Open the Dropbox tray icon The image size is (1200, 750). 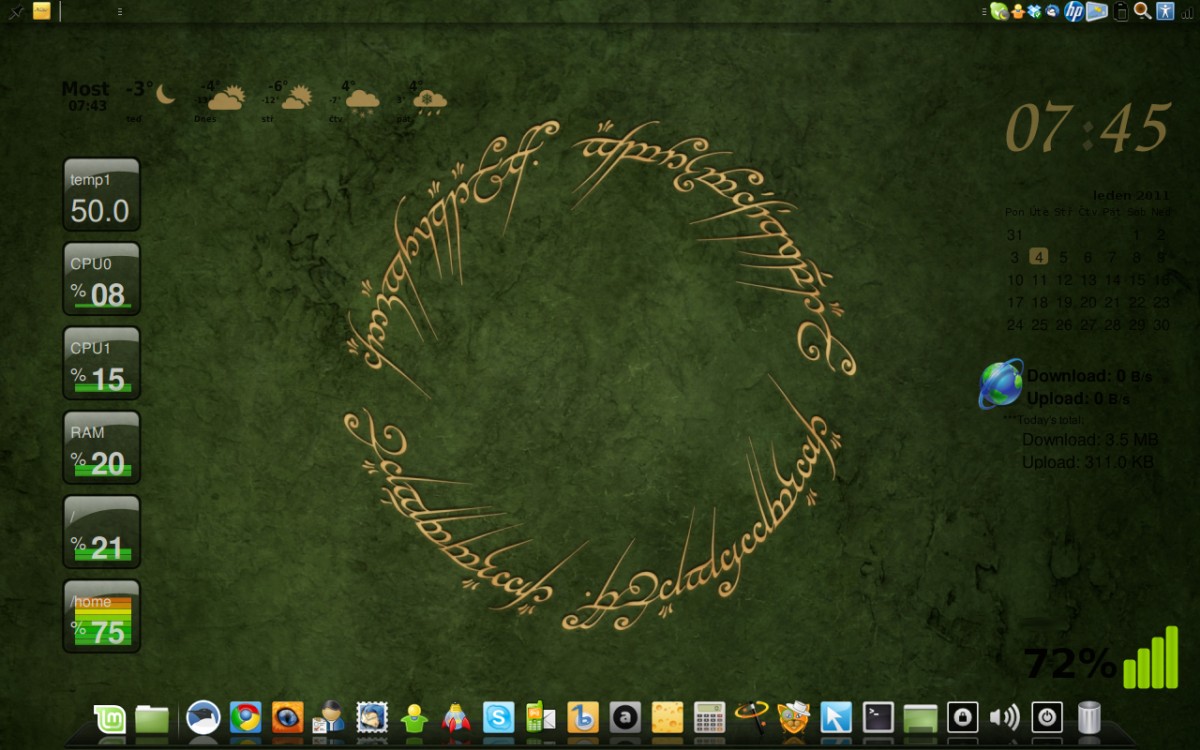click(x=1035, y=11)
